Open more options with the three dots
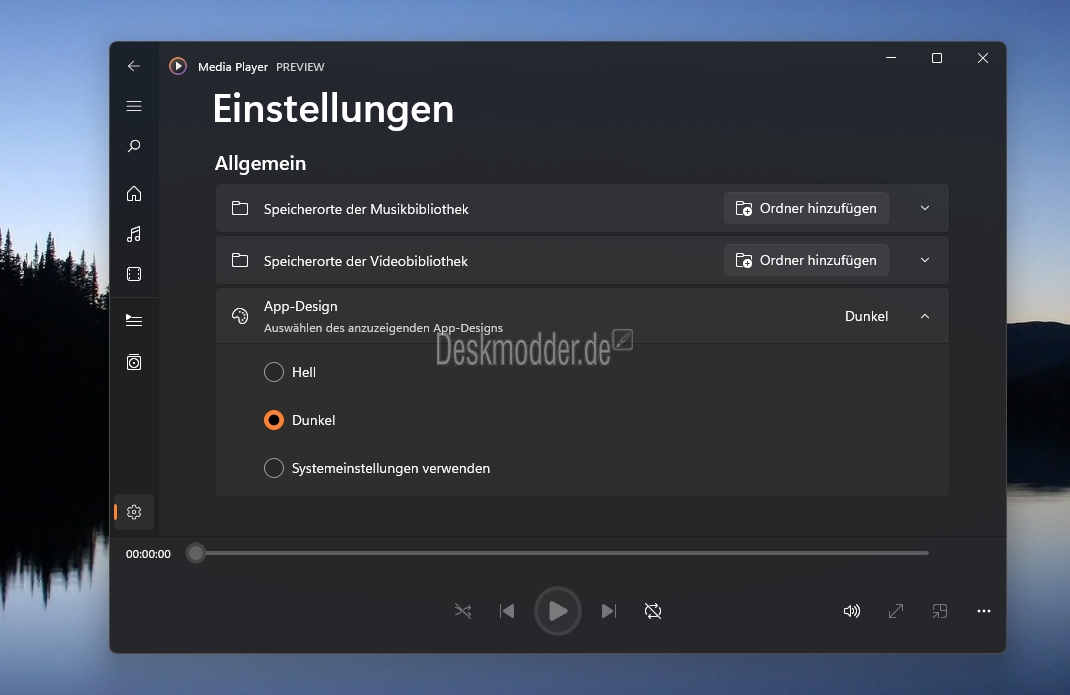Image resolution: width=1070 pixels, height=695 pixels. (x=983, y=611)
